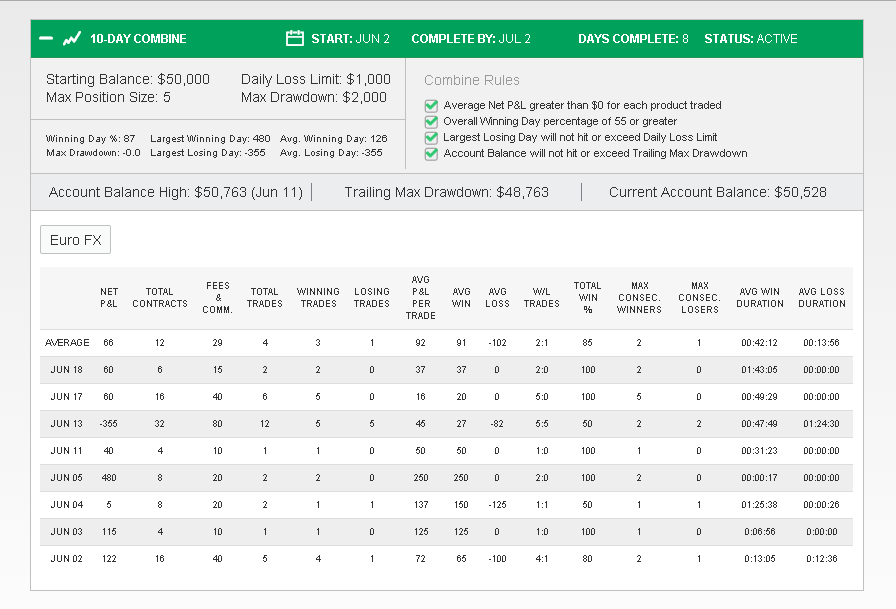This screenshot has height=609, width=896.
Task: Click the TOTAL TRADES column header
Action: 265,298
